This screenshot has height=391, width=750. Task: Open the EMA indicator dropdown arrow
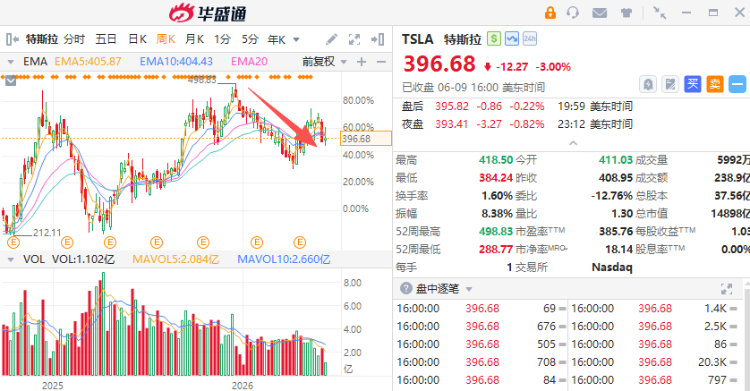pos(11,62)
